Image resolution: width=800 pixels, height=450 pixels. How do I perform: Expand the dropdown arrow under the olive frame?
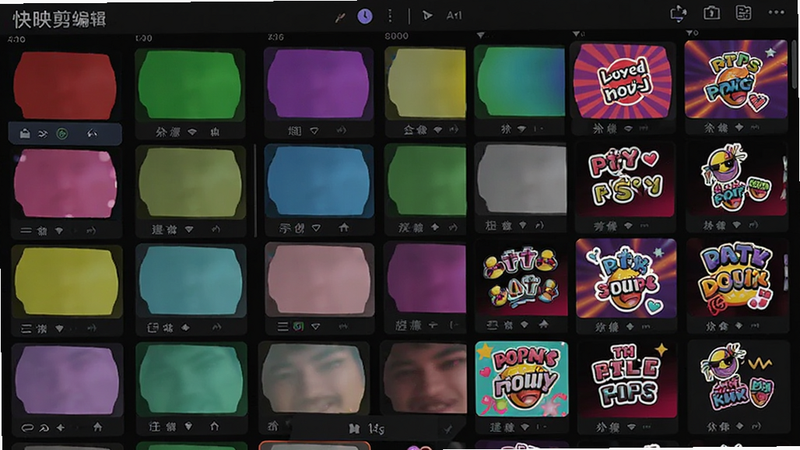[189, 230]
